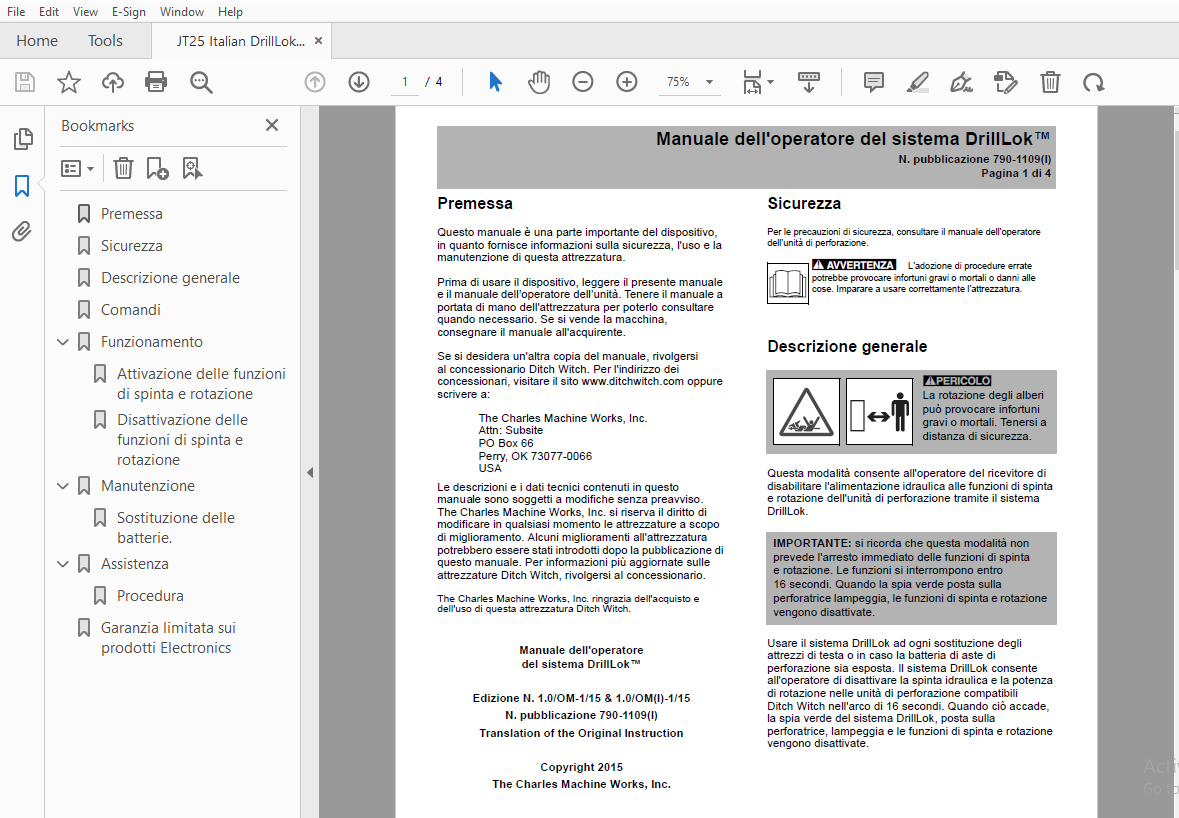Open the Edit menu

click(x=49, y=11)
